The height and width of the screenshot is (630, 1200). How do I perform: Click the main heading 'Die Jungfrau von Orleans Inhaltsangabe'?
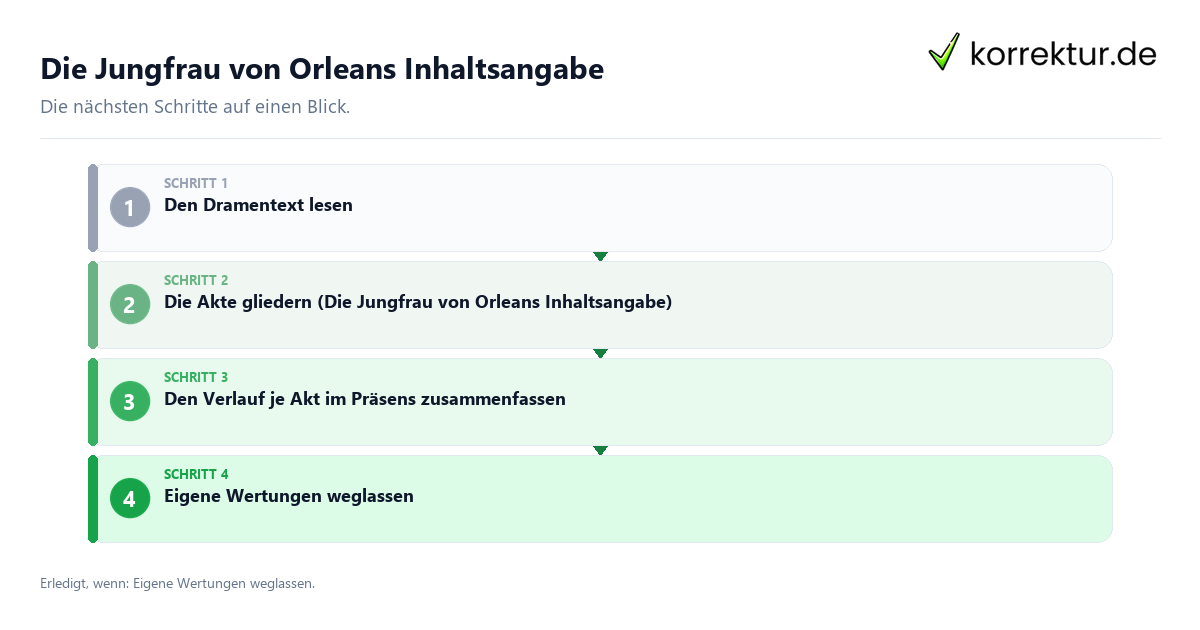click(x=322, y=69)
